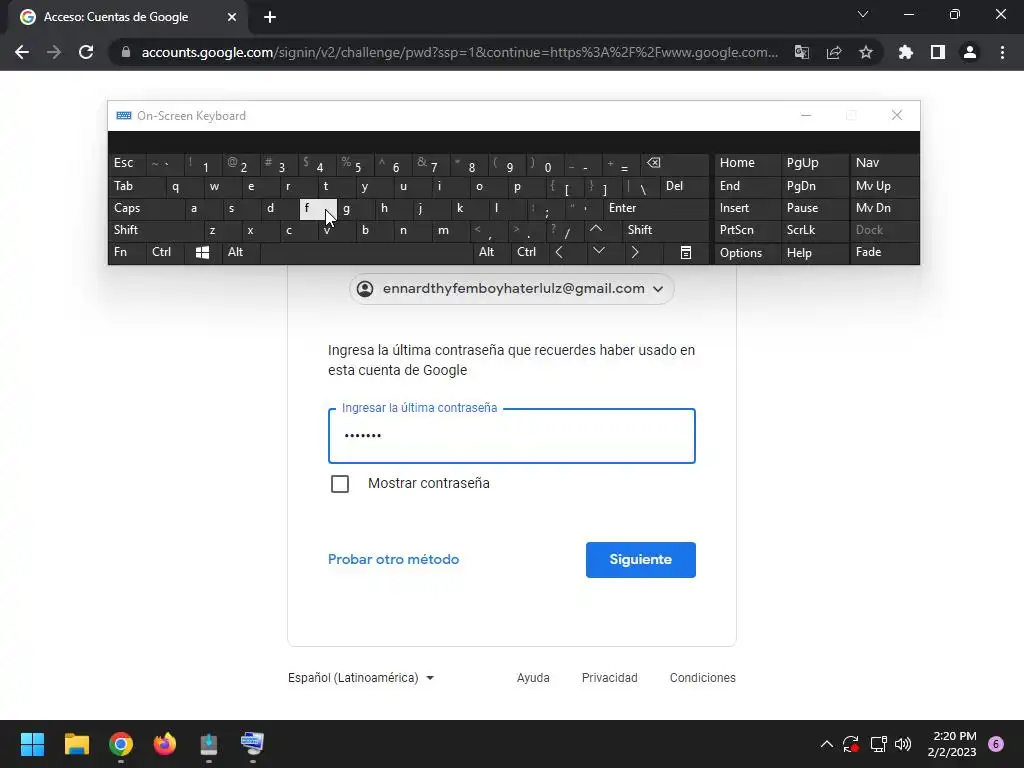Screen dimensions: 1024x768
Task: Show hidden system tray icons
Action: click(x=826, y=744)
